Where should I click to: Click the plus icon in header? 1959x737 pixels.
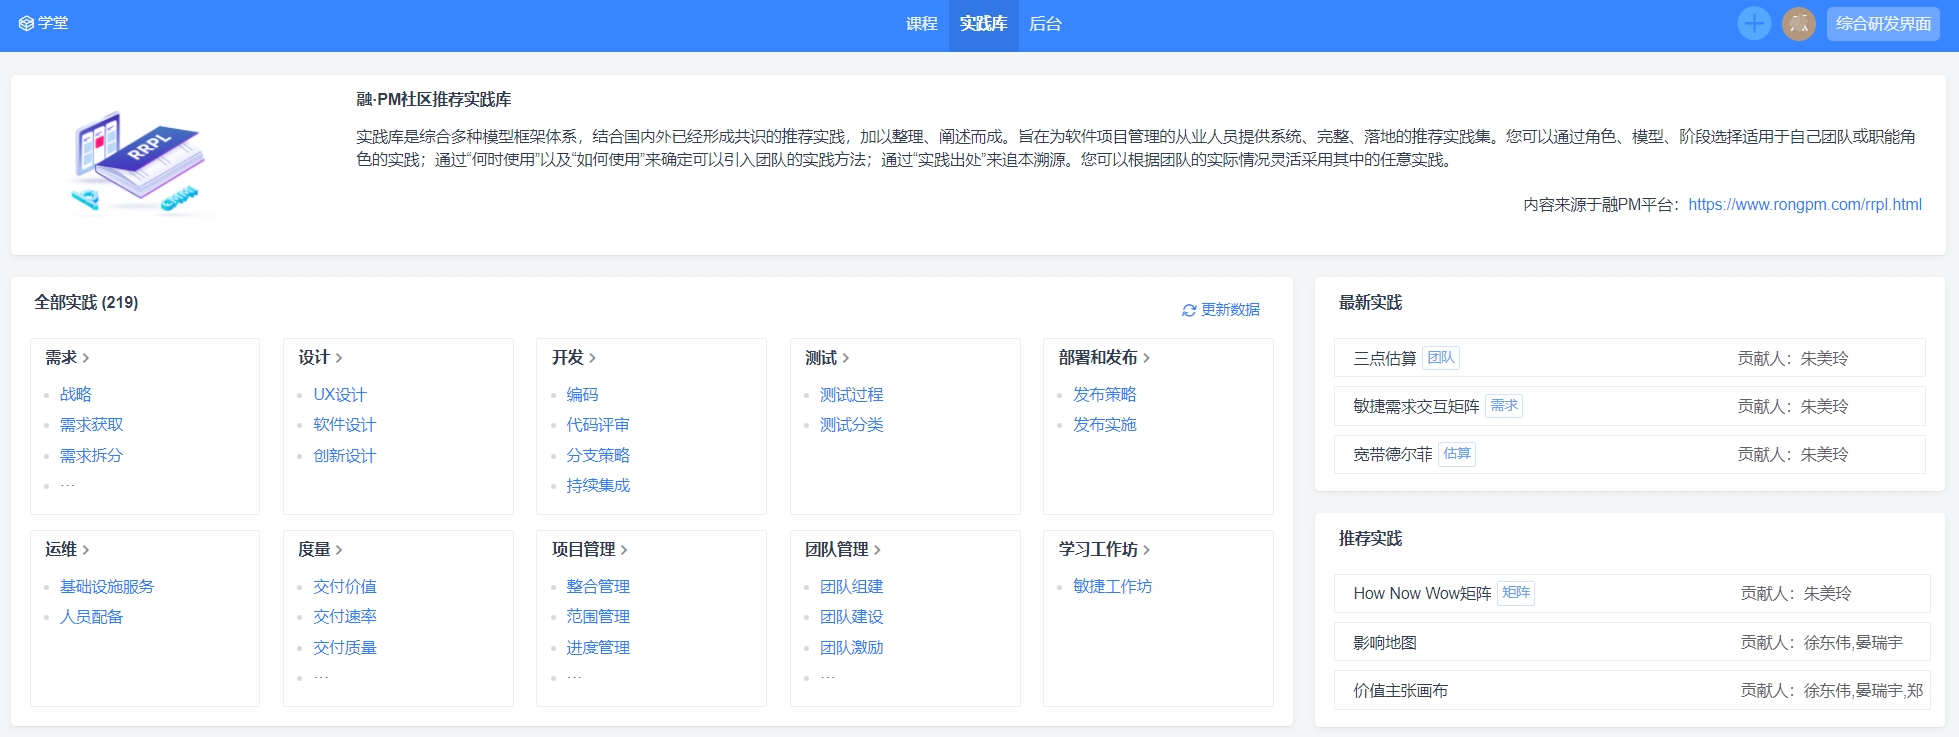[1753, 24]
